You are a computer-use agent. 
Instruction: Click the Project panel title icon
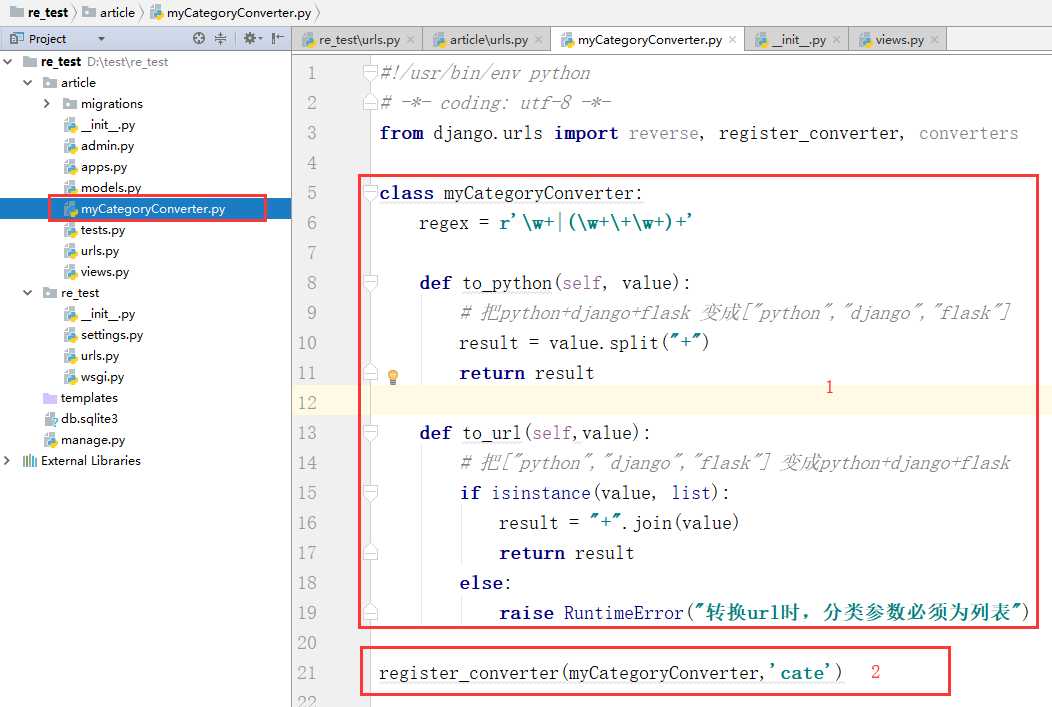(x=17, y=39)
